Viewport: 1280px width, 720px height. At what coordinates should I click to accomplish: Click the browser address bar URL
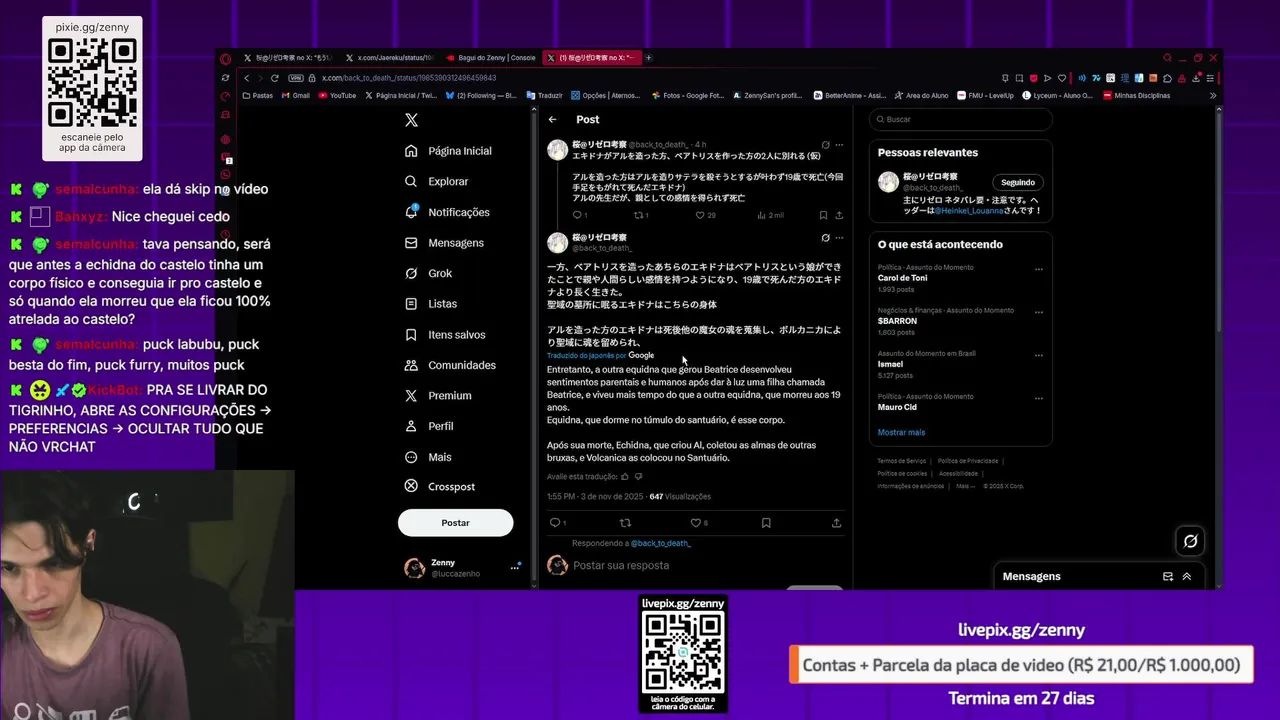pos(409,78)
